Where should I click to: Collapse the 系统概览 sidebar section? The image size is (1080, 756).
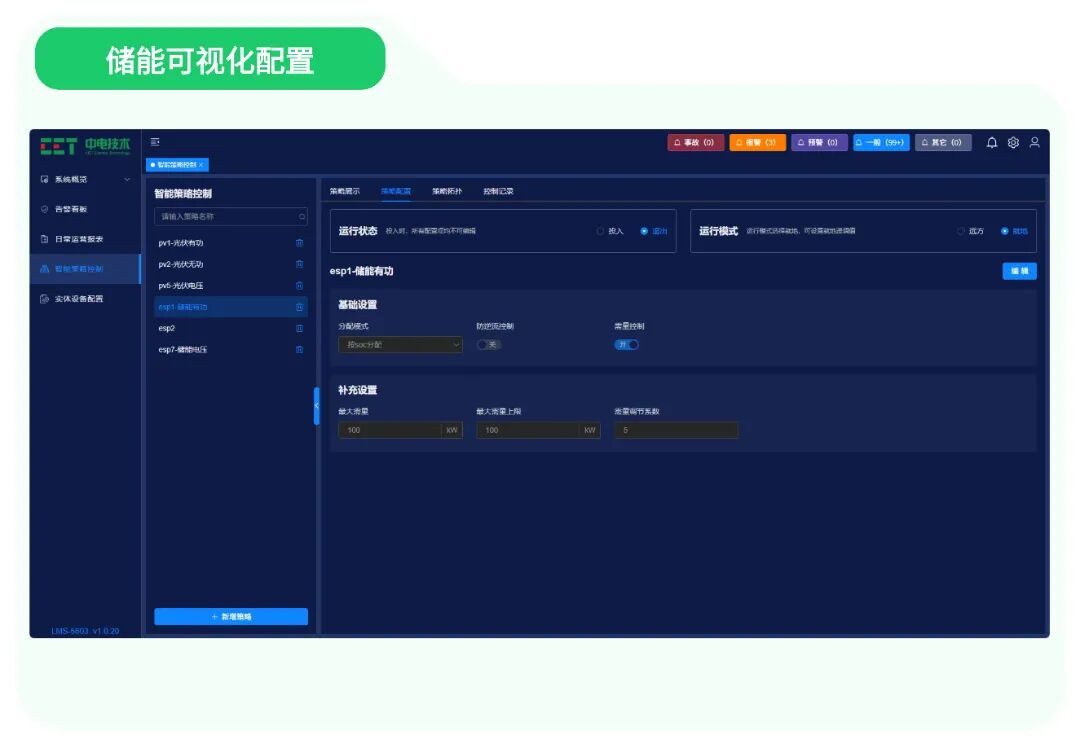coord(127,179)
